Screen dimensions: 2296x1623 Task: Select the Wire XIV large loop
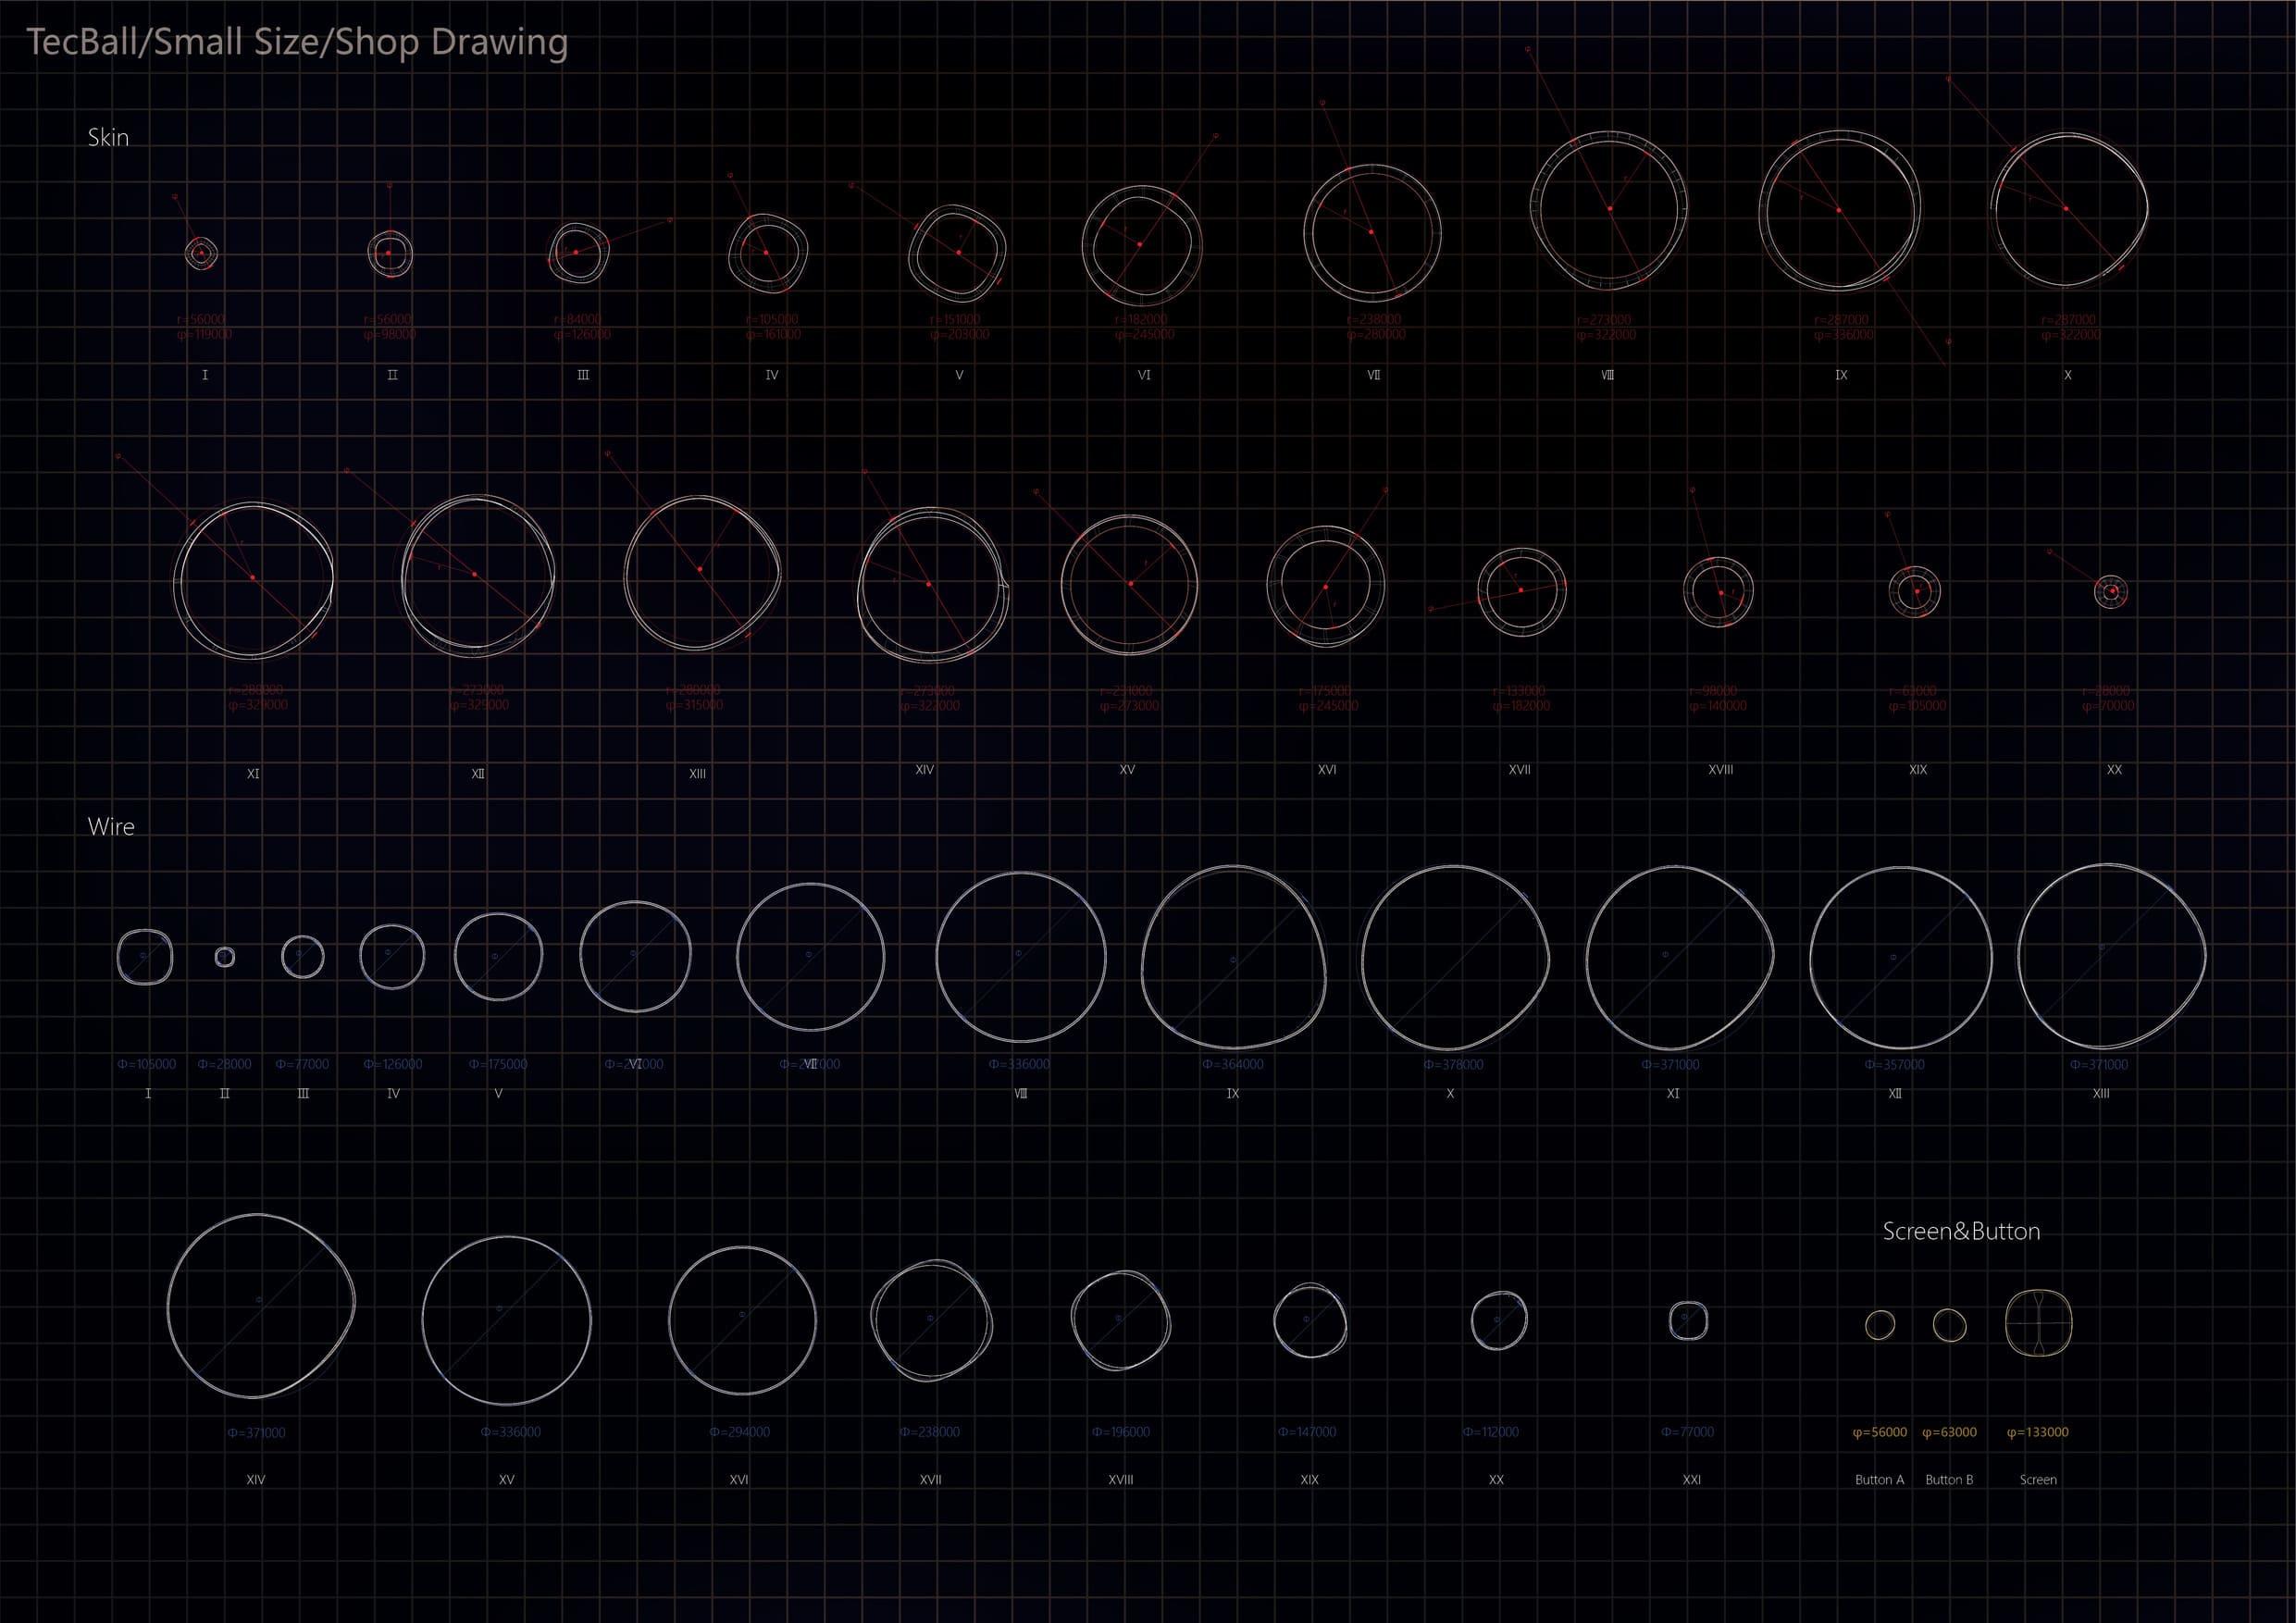pos(259,1305)
